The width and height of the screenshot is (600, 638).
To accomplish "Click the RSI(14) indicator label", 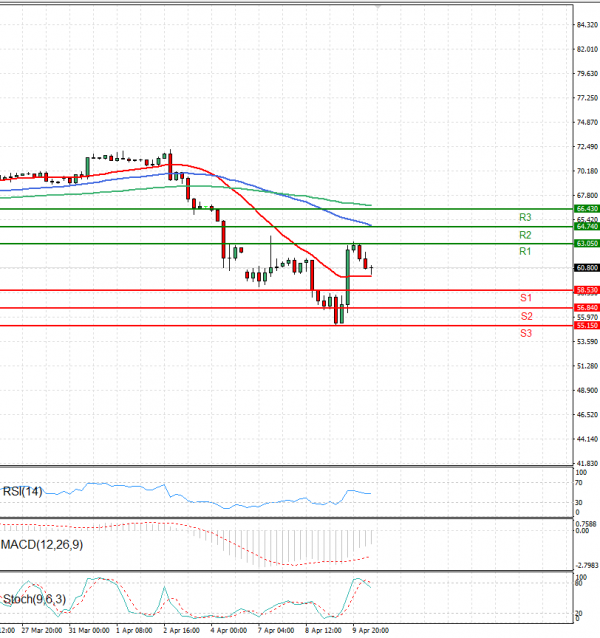I will coord(22,492).
